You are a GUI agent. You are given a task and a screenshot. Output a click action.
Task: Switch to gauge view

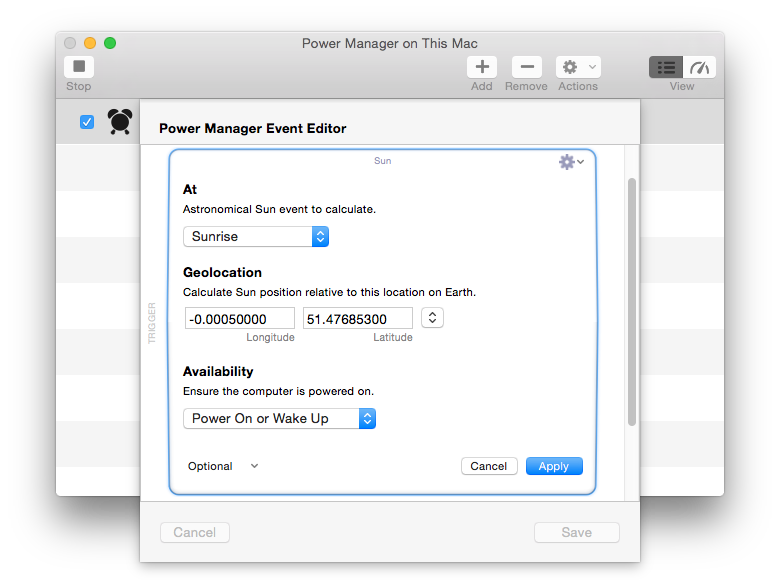[x=699, y=67]
